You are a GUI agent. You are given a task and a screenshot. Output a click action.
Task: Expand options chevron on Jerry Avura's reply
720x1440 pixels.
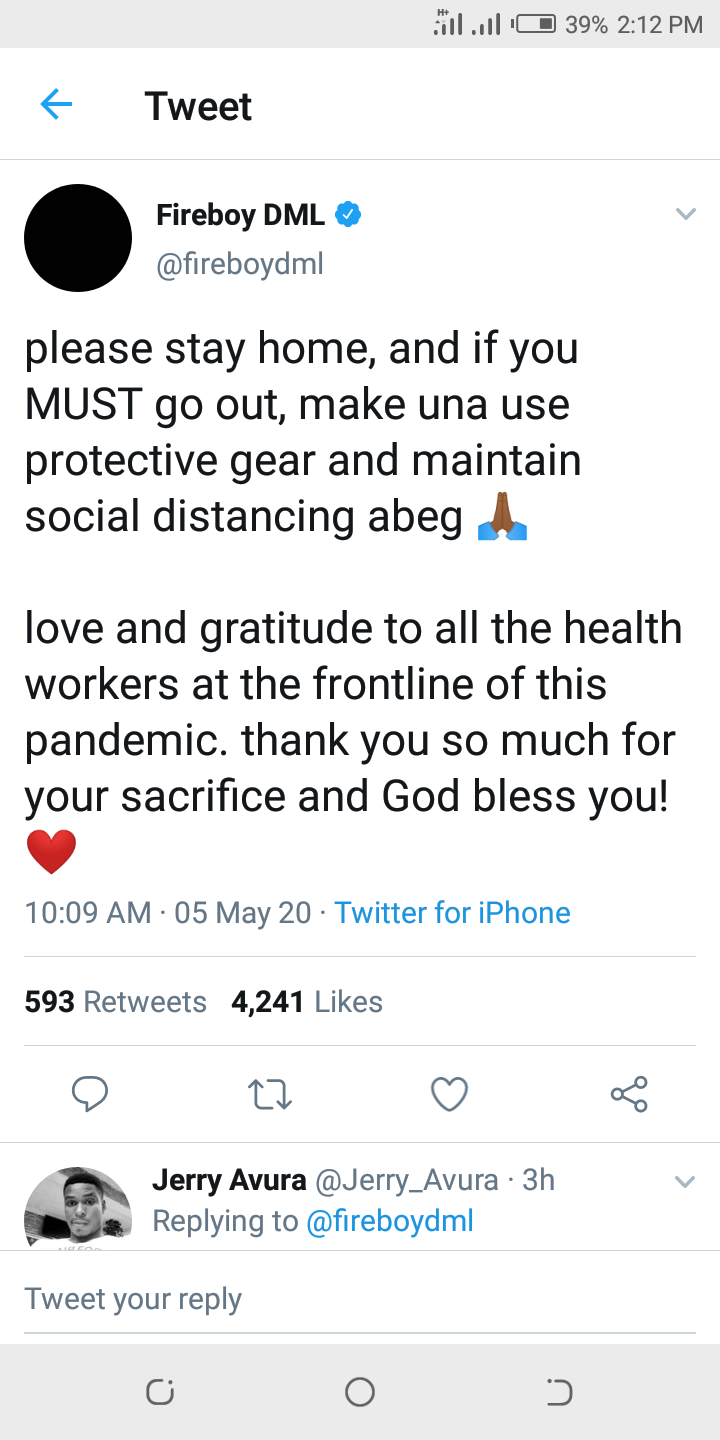[685, 1182]
